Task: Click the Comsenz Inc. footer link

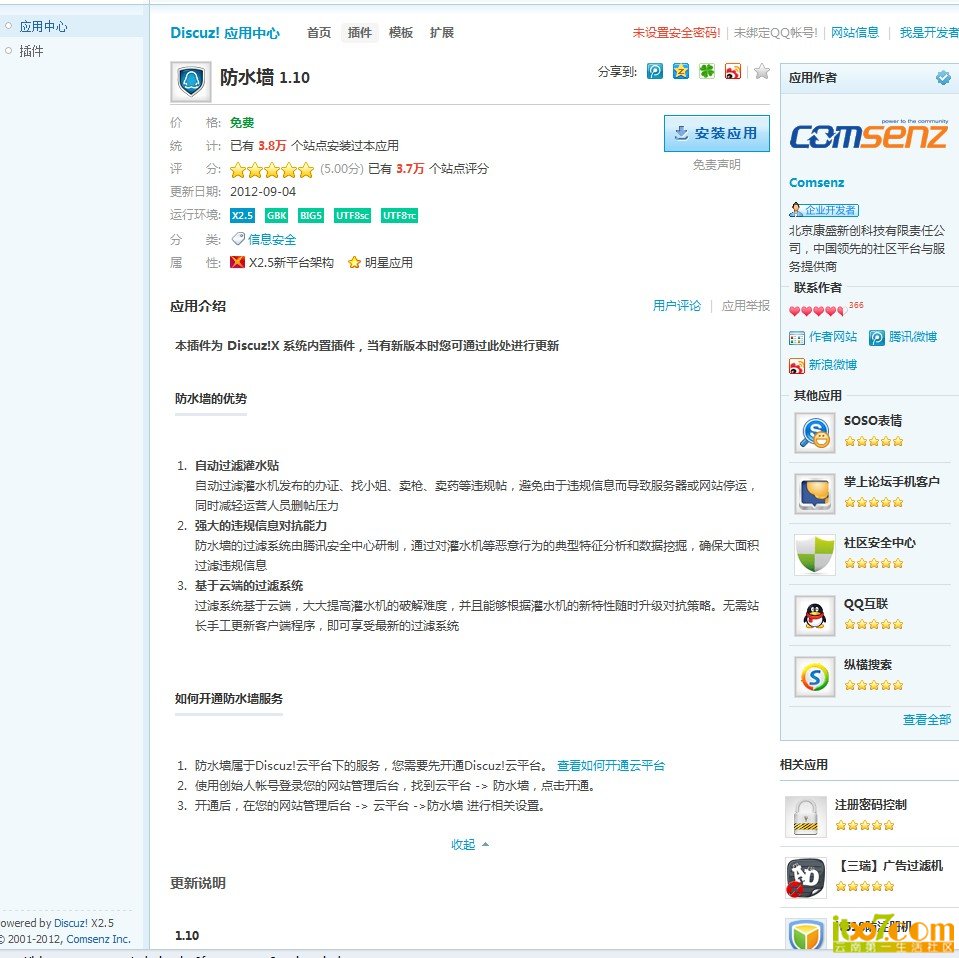Action: pos(98,939)
